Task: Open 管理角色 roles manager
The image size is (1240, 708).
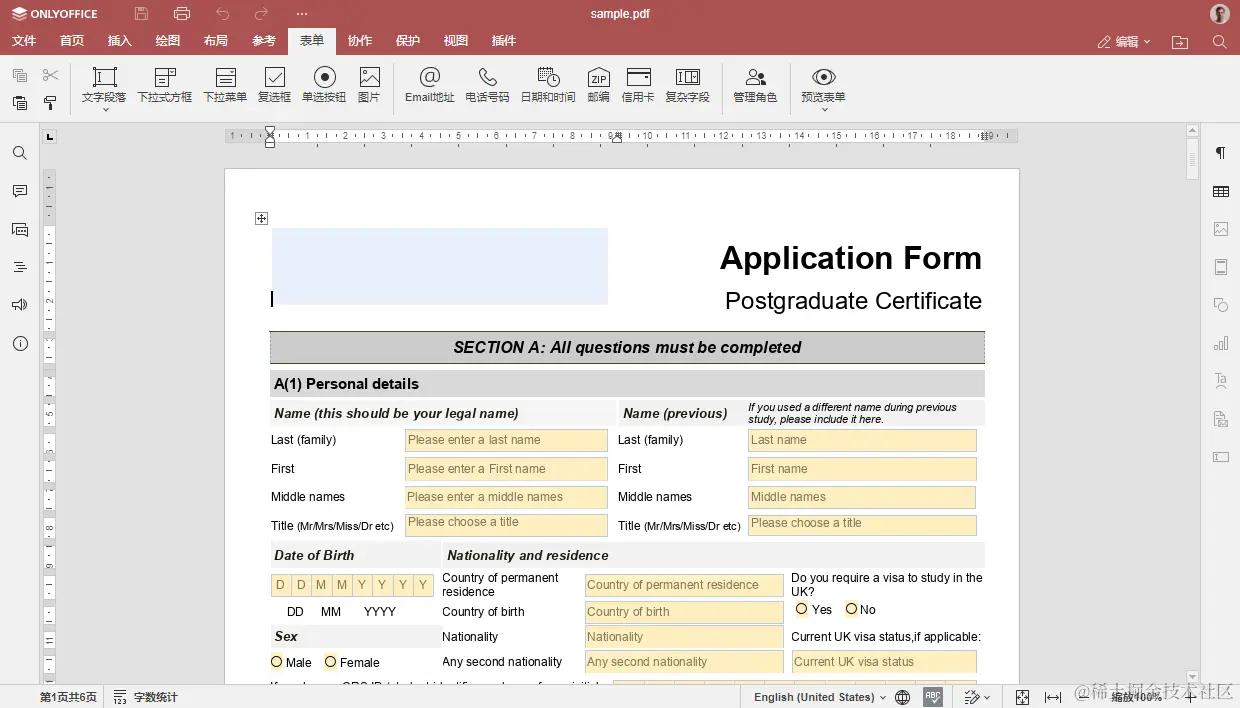Action: (x=755, y=85)
